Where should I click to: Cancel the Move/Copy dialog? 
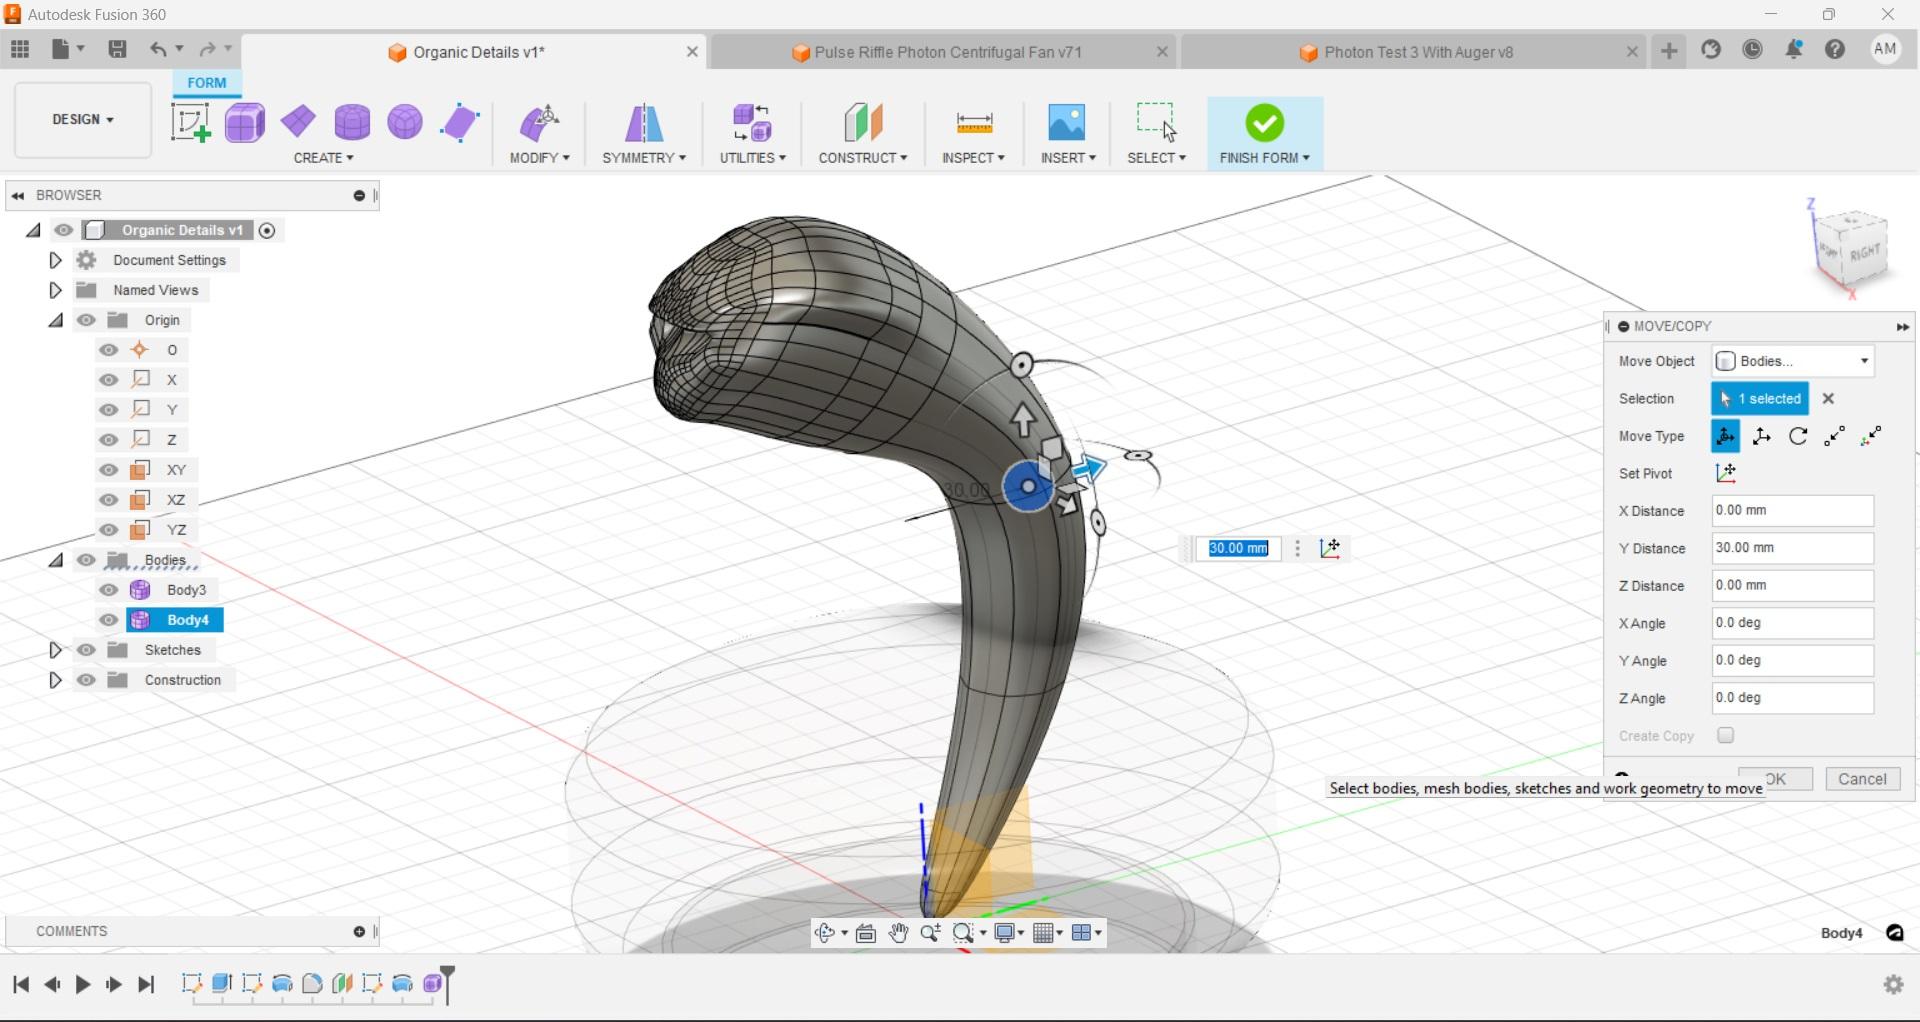1862,779
